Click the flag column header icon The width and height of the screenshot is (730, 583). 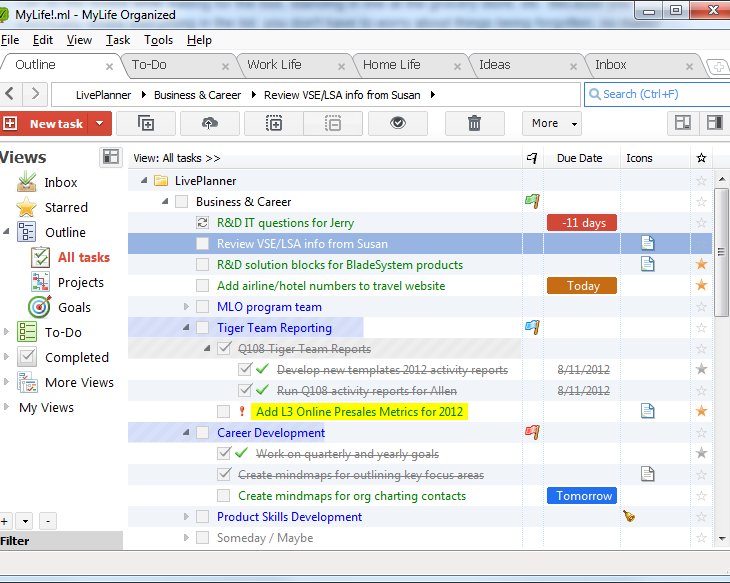coord(532,158)
